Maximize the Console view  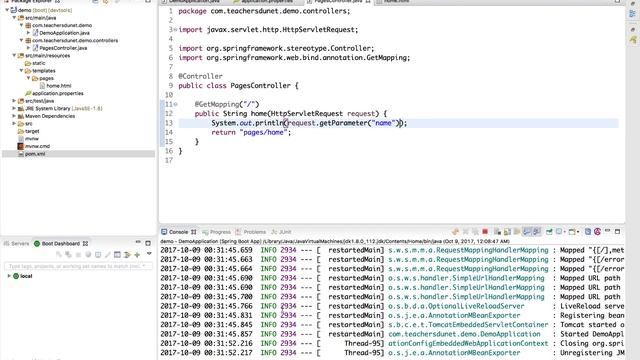pos(618,232)
